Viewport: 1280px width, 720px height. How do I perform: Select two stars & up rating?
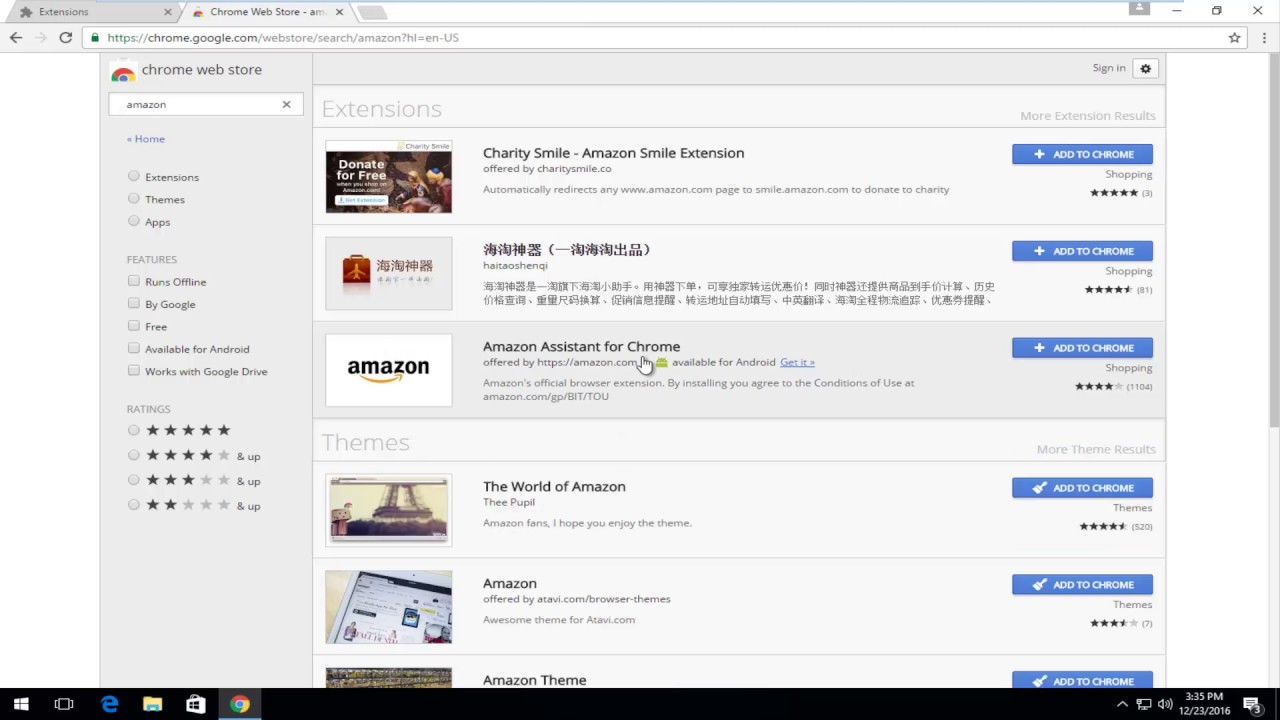[134, 505]
